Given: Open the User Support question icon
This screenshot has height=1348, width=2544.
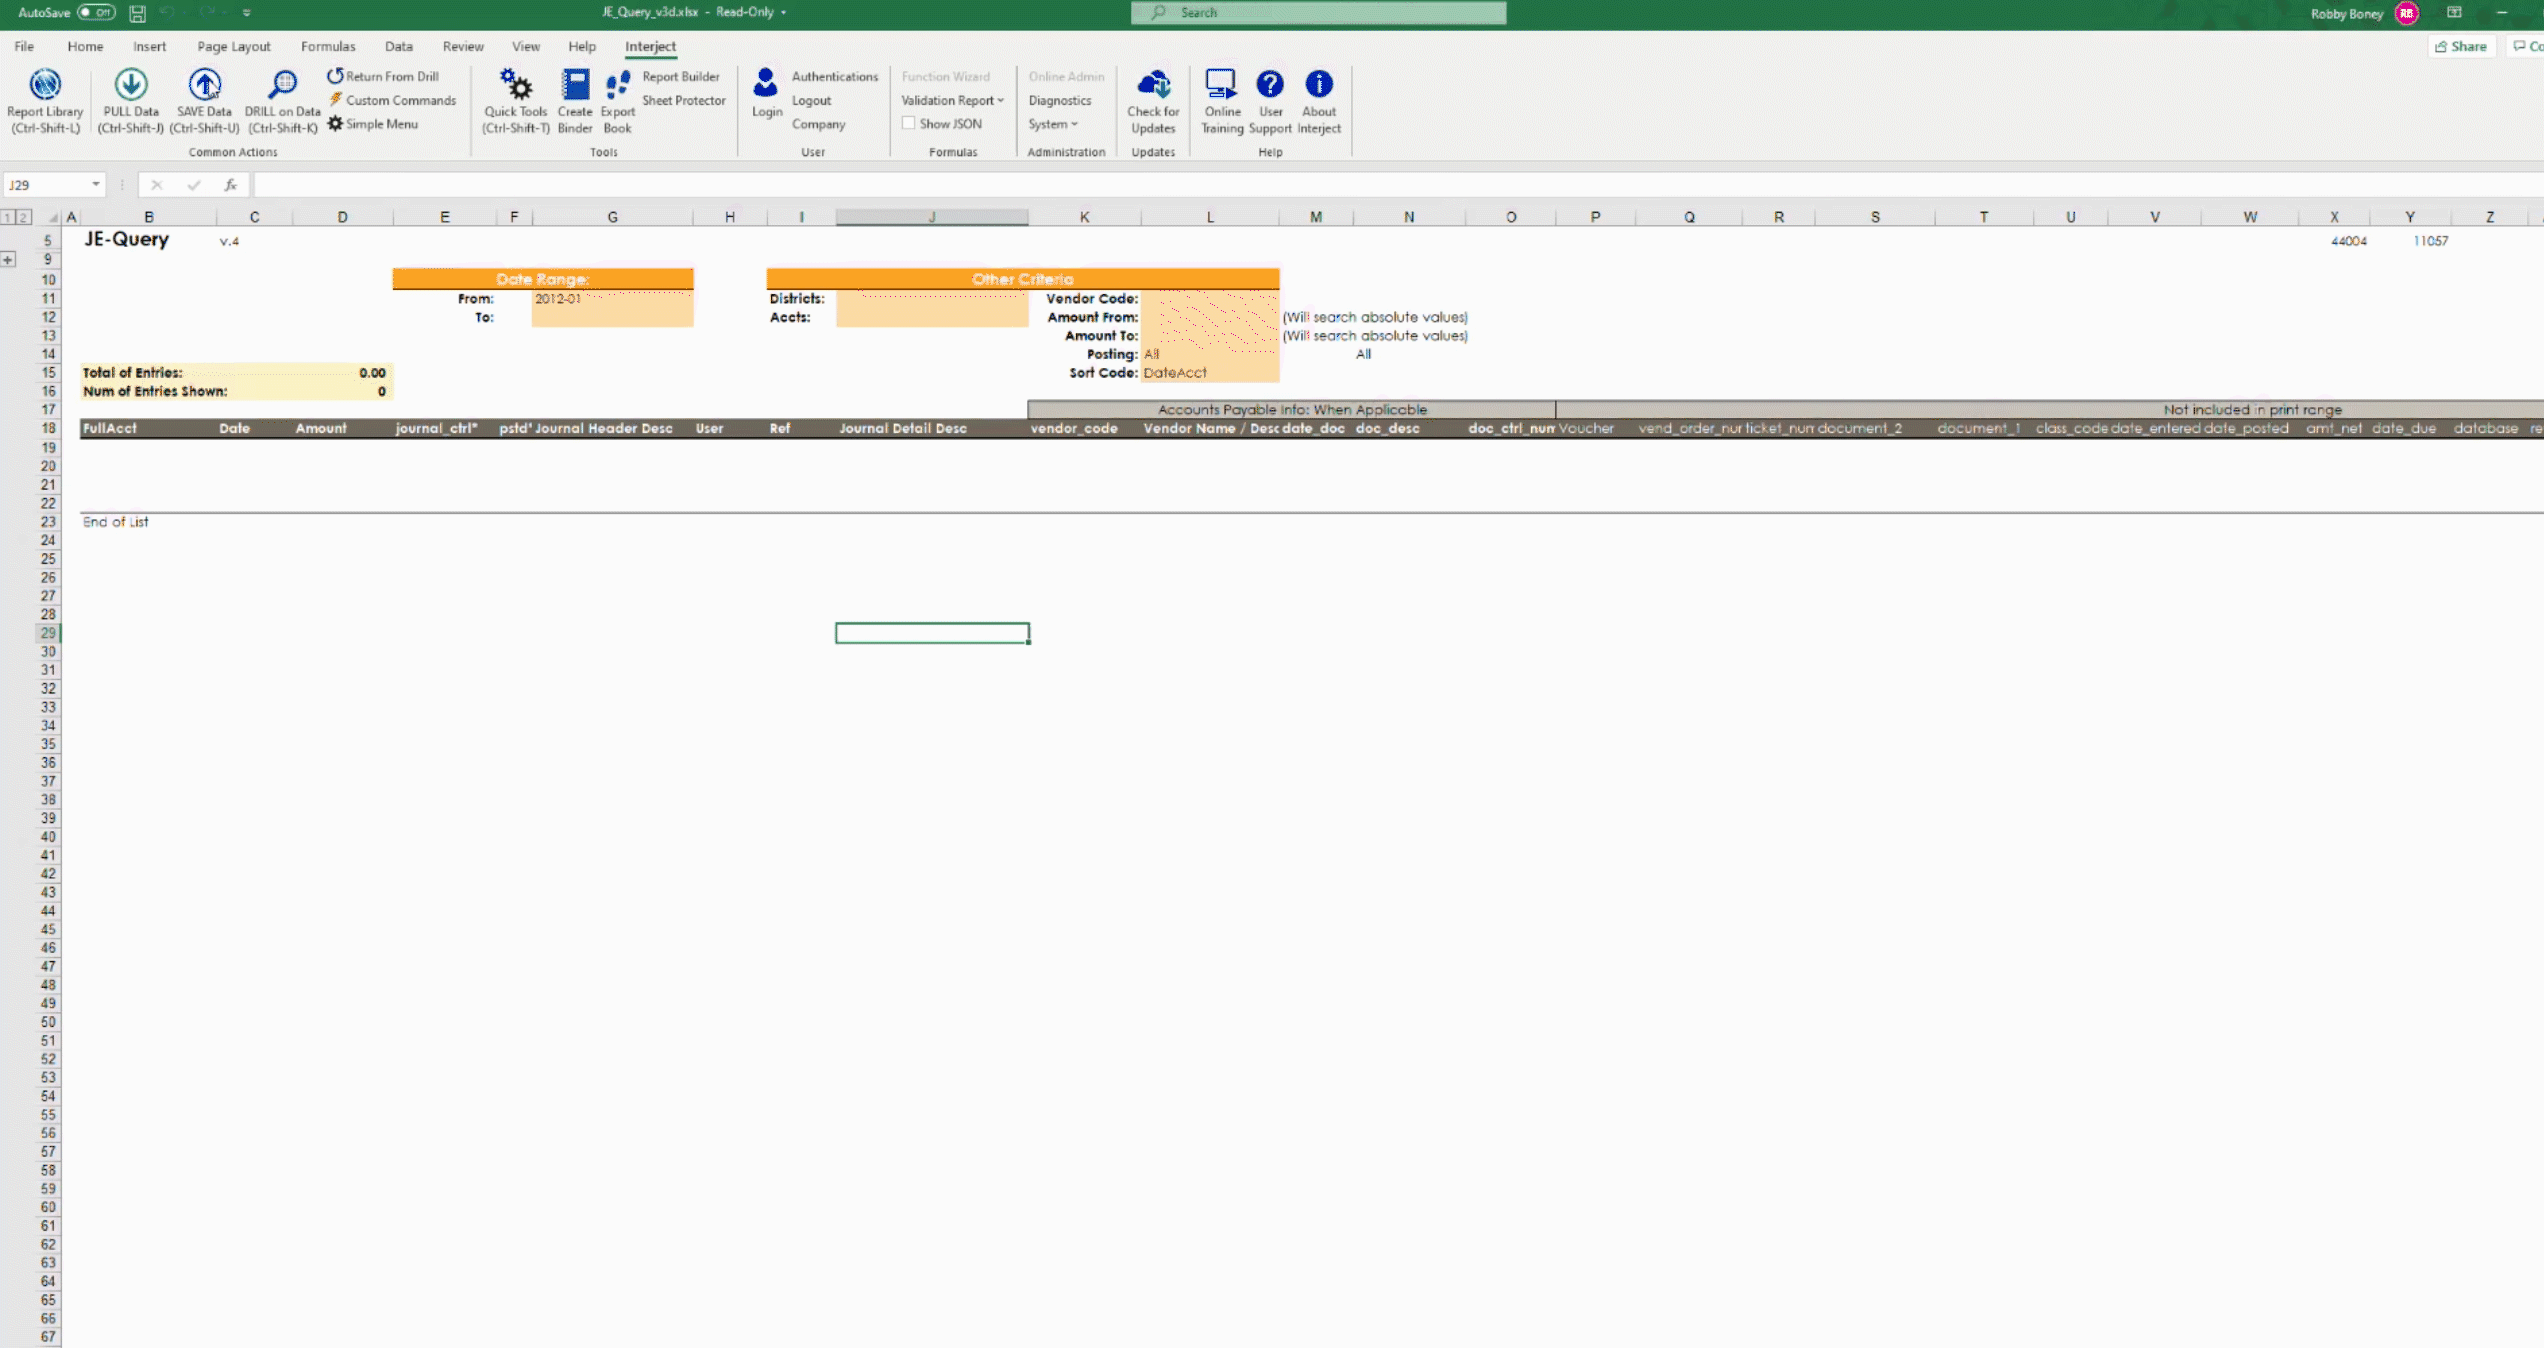Looking at the screenshot, I should tap(1270, 85).
